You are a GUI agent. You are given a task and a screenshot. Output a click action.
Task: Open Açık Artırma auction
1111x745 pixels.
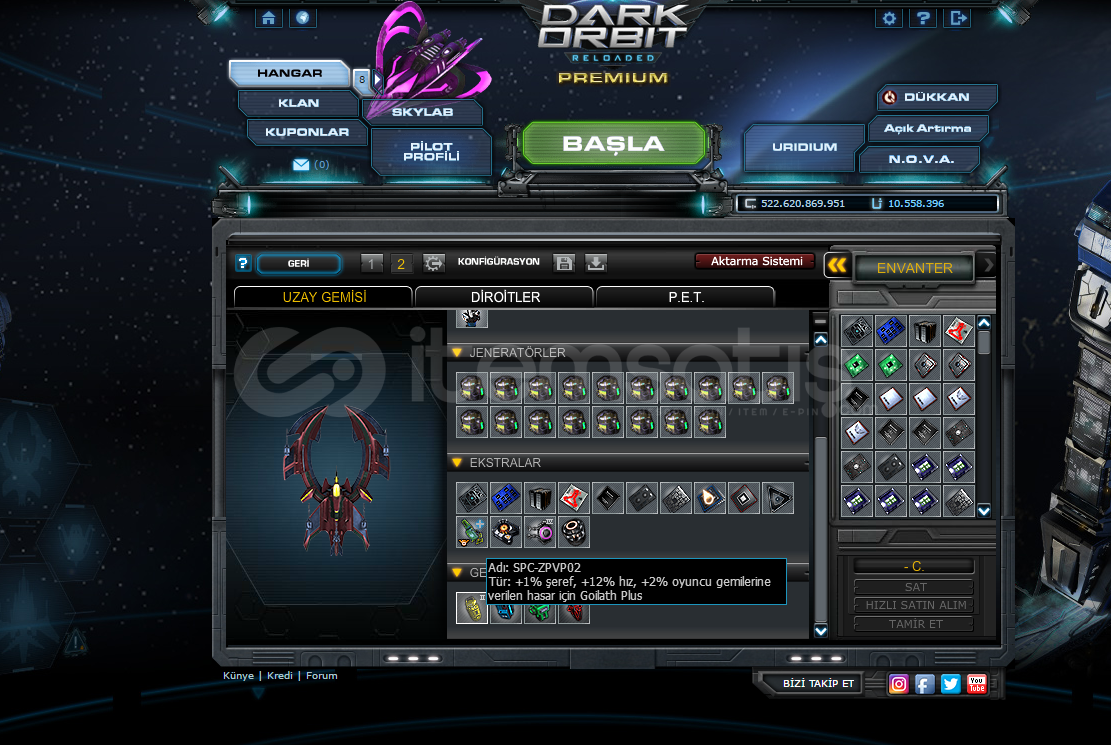[927, 128]
